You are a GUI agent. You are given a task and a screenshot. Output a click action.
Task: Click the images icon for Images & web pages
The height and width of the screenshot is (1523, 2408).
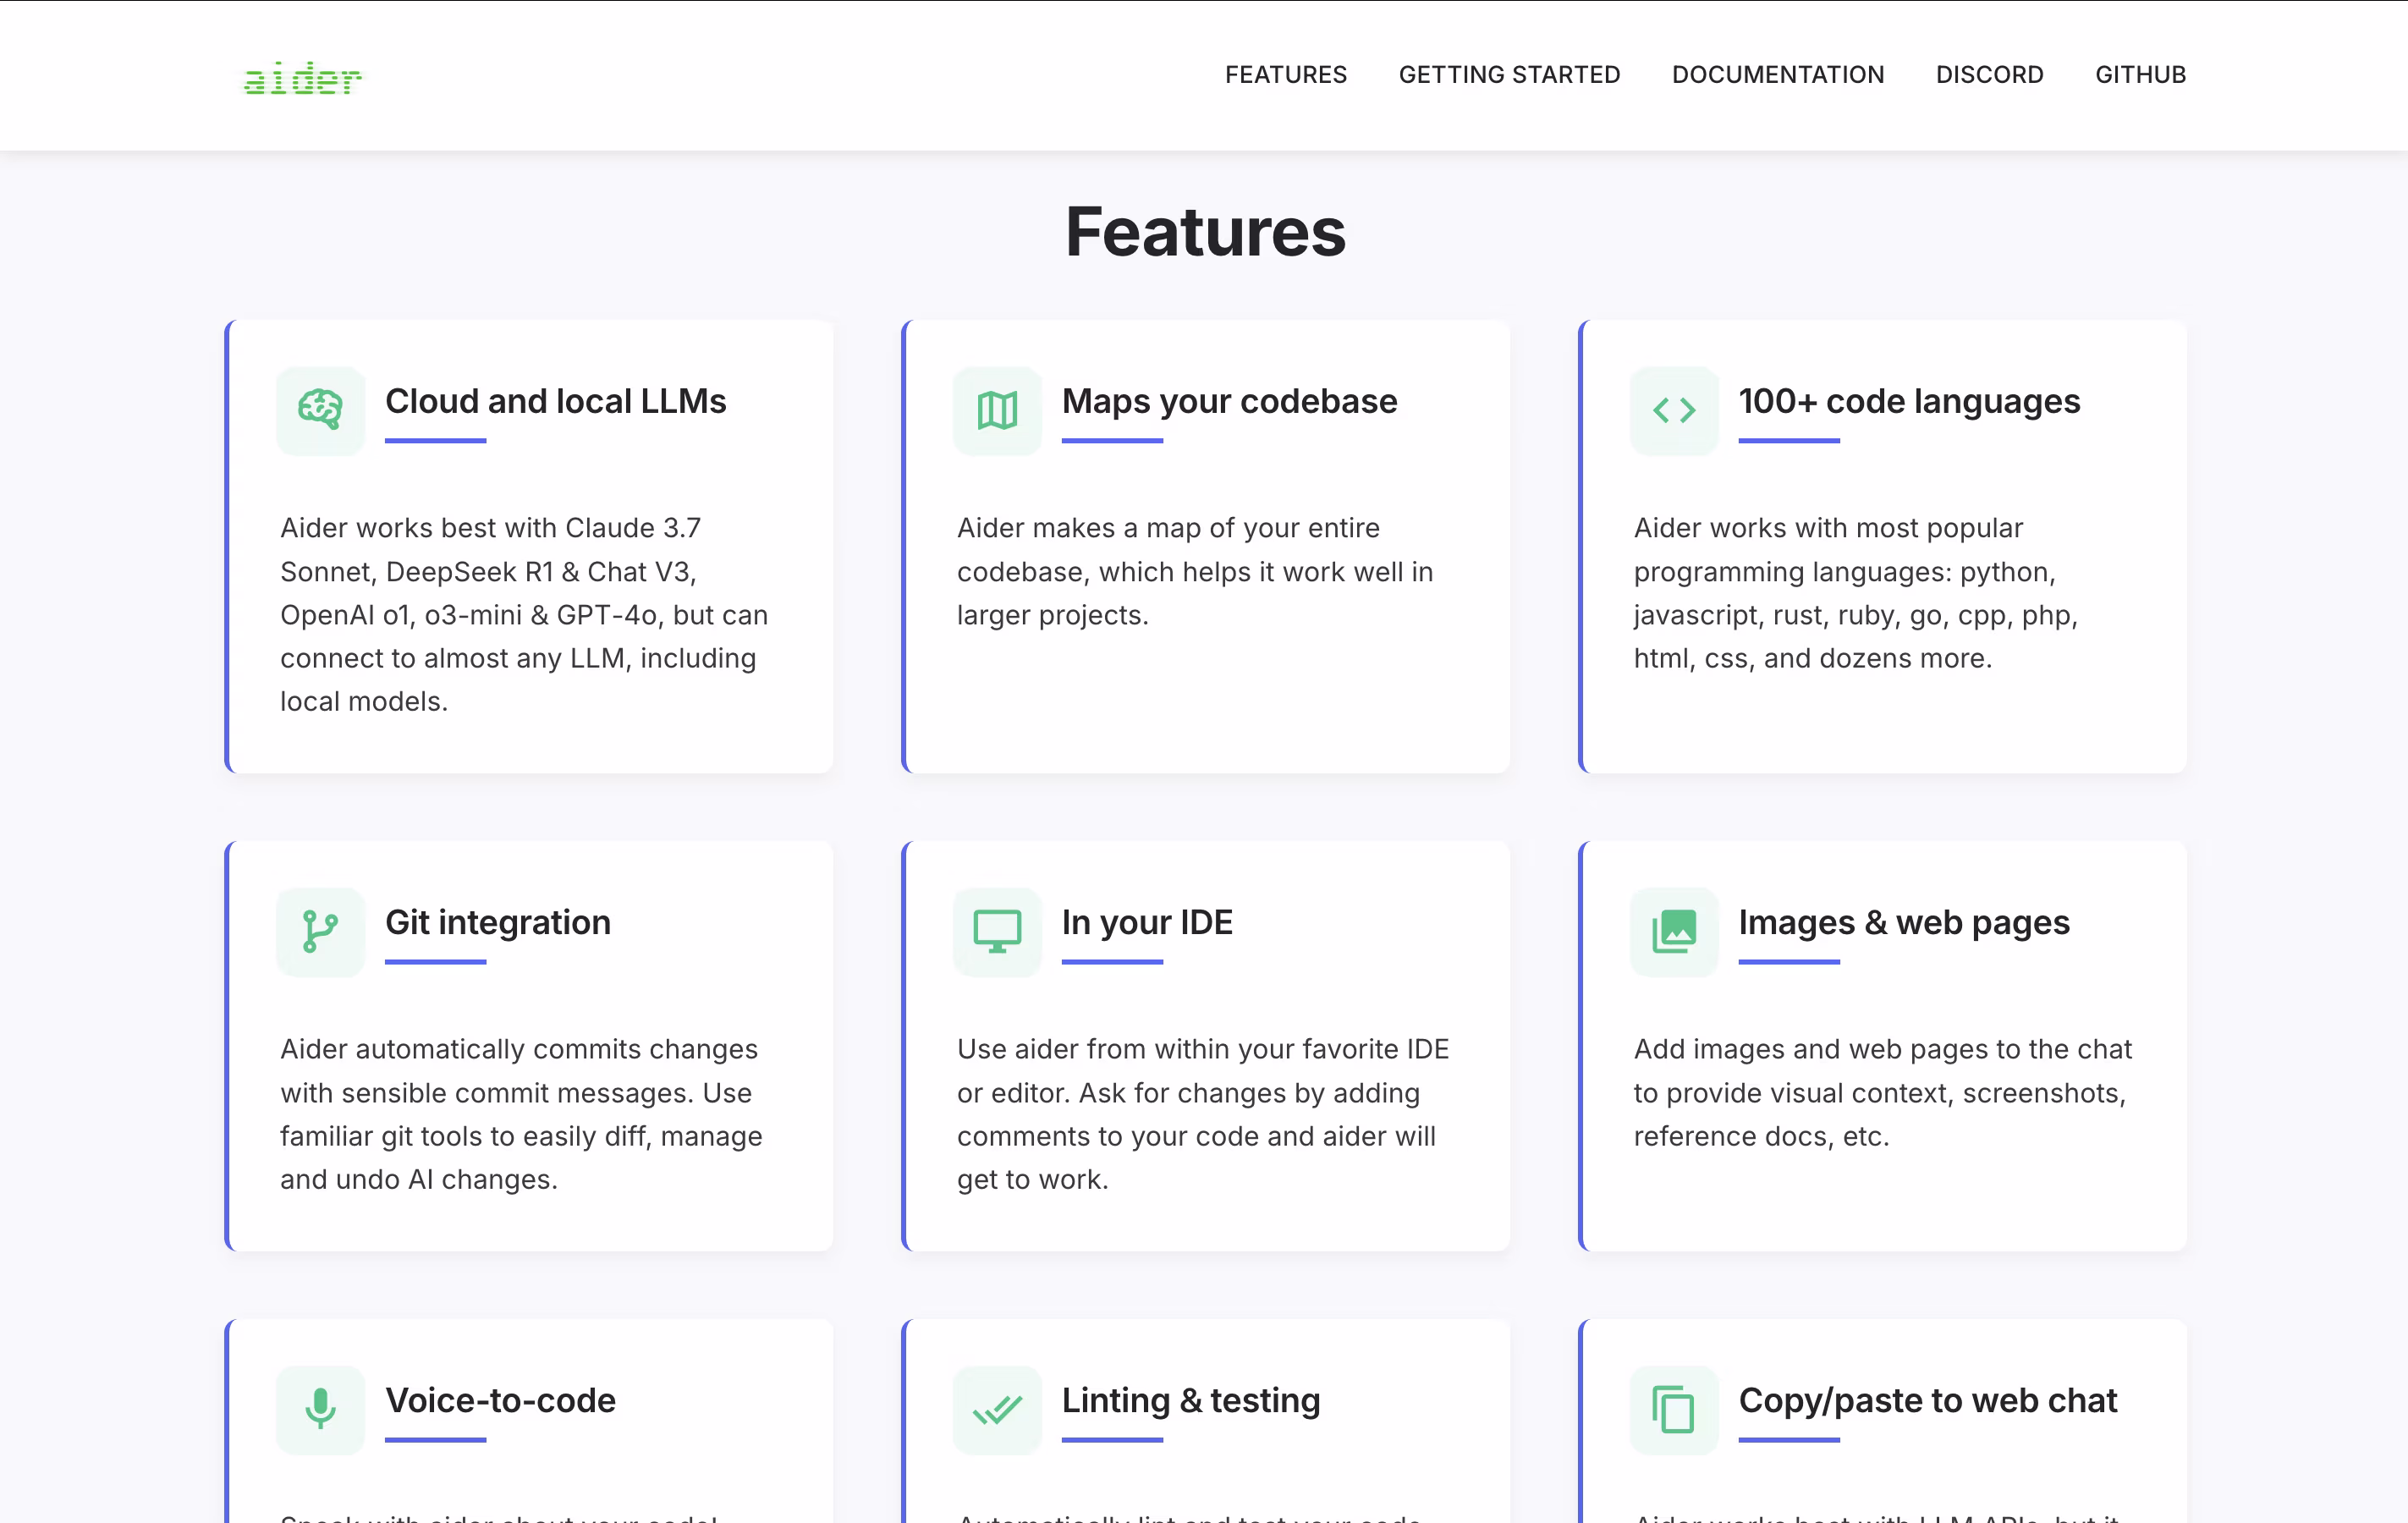coord(1674,931)
